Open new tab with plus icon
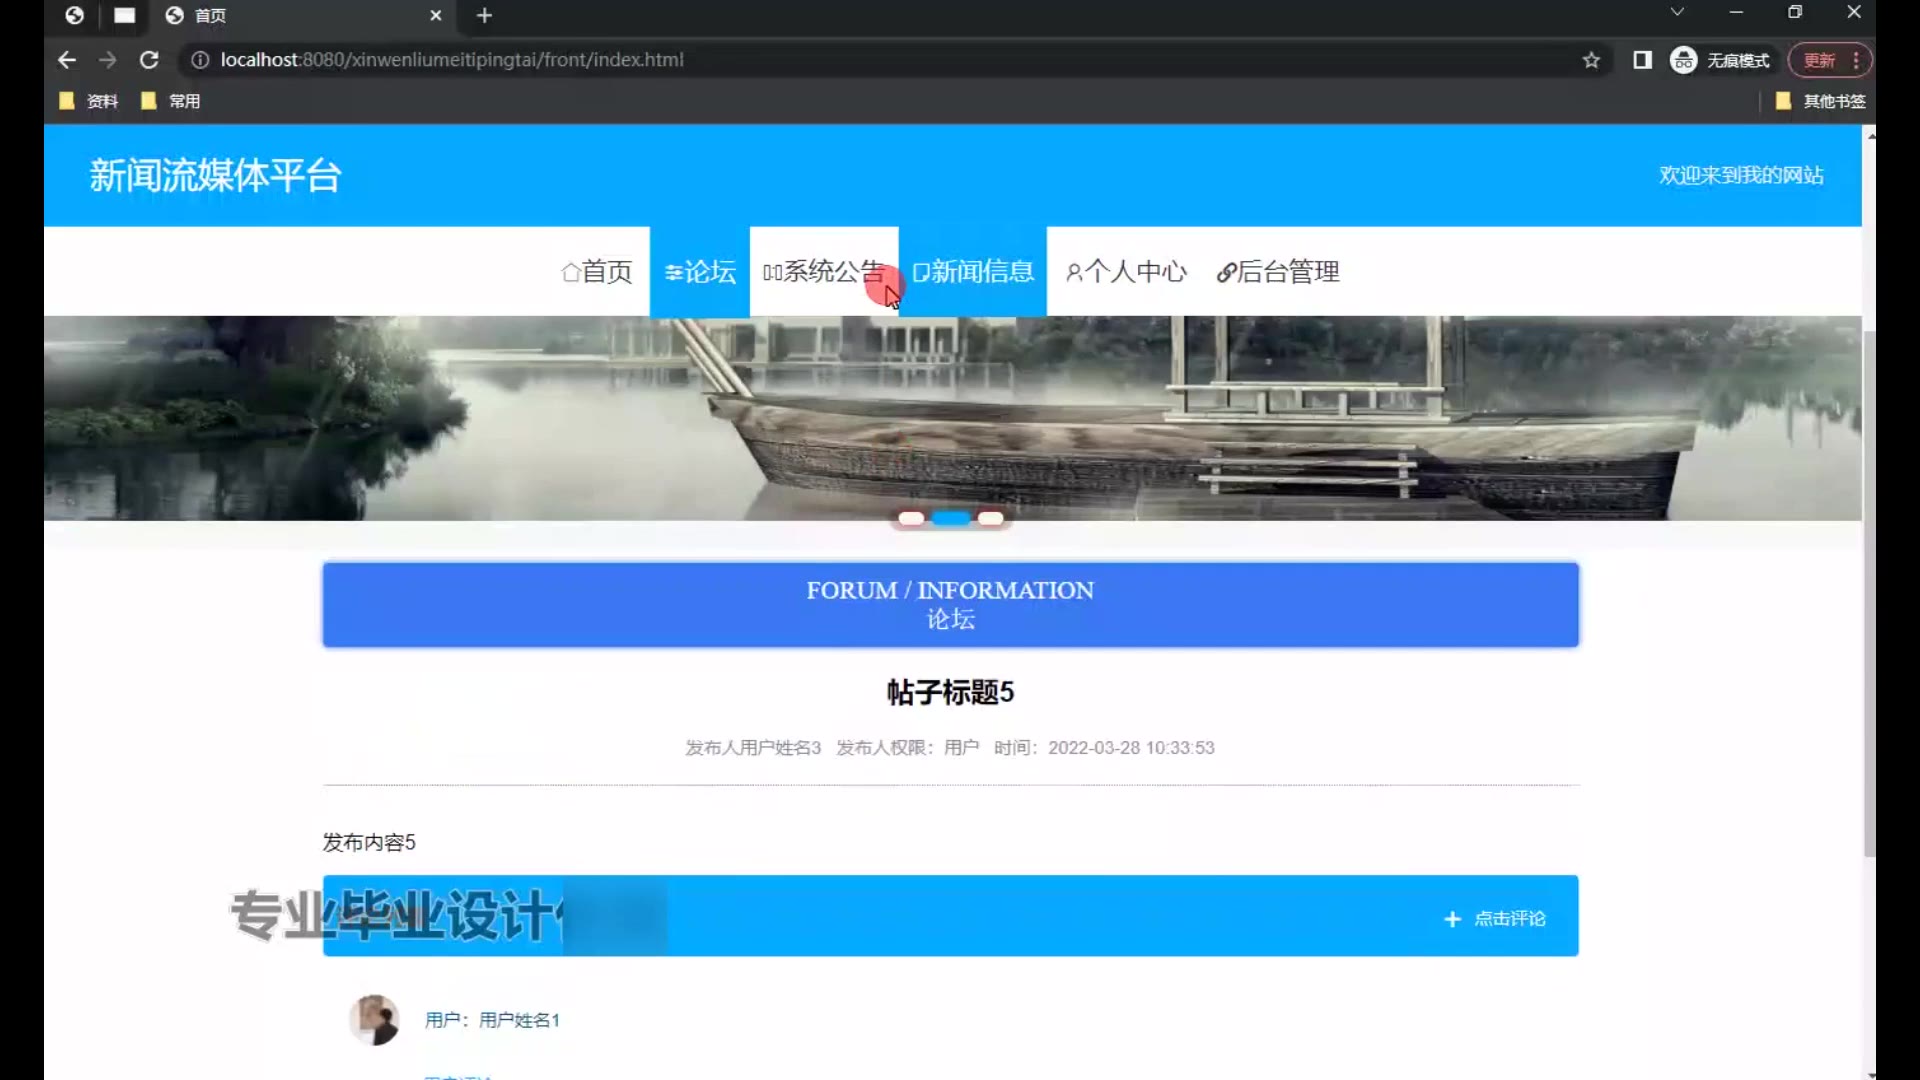1920x1080 pixels. pos(485,16)
